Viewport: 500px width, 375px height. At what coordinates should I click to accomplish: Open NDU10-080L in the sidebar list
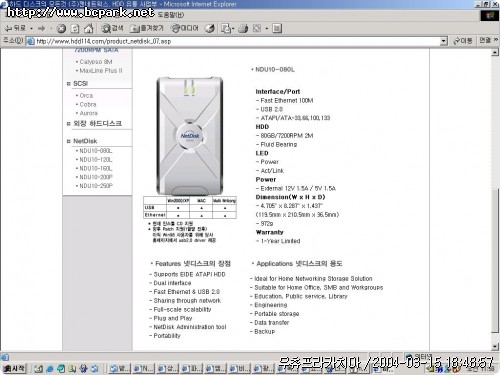(96, 151)
